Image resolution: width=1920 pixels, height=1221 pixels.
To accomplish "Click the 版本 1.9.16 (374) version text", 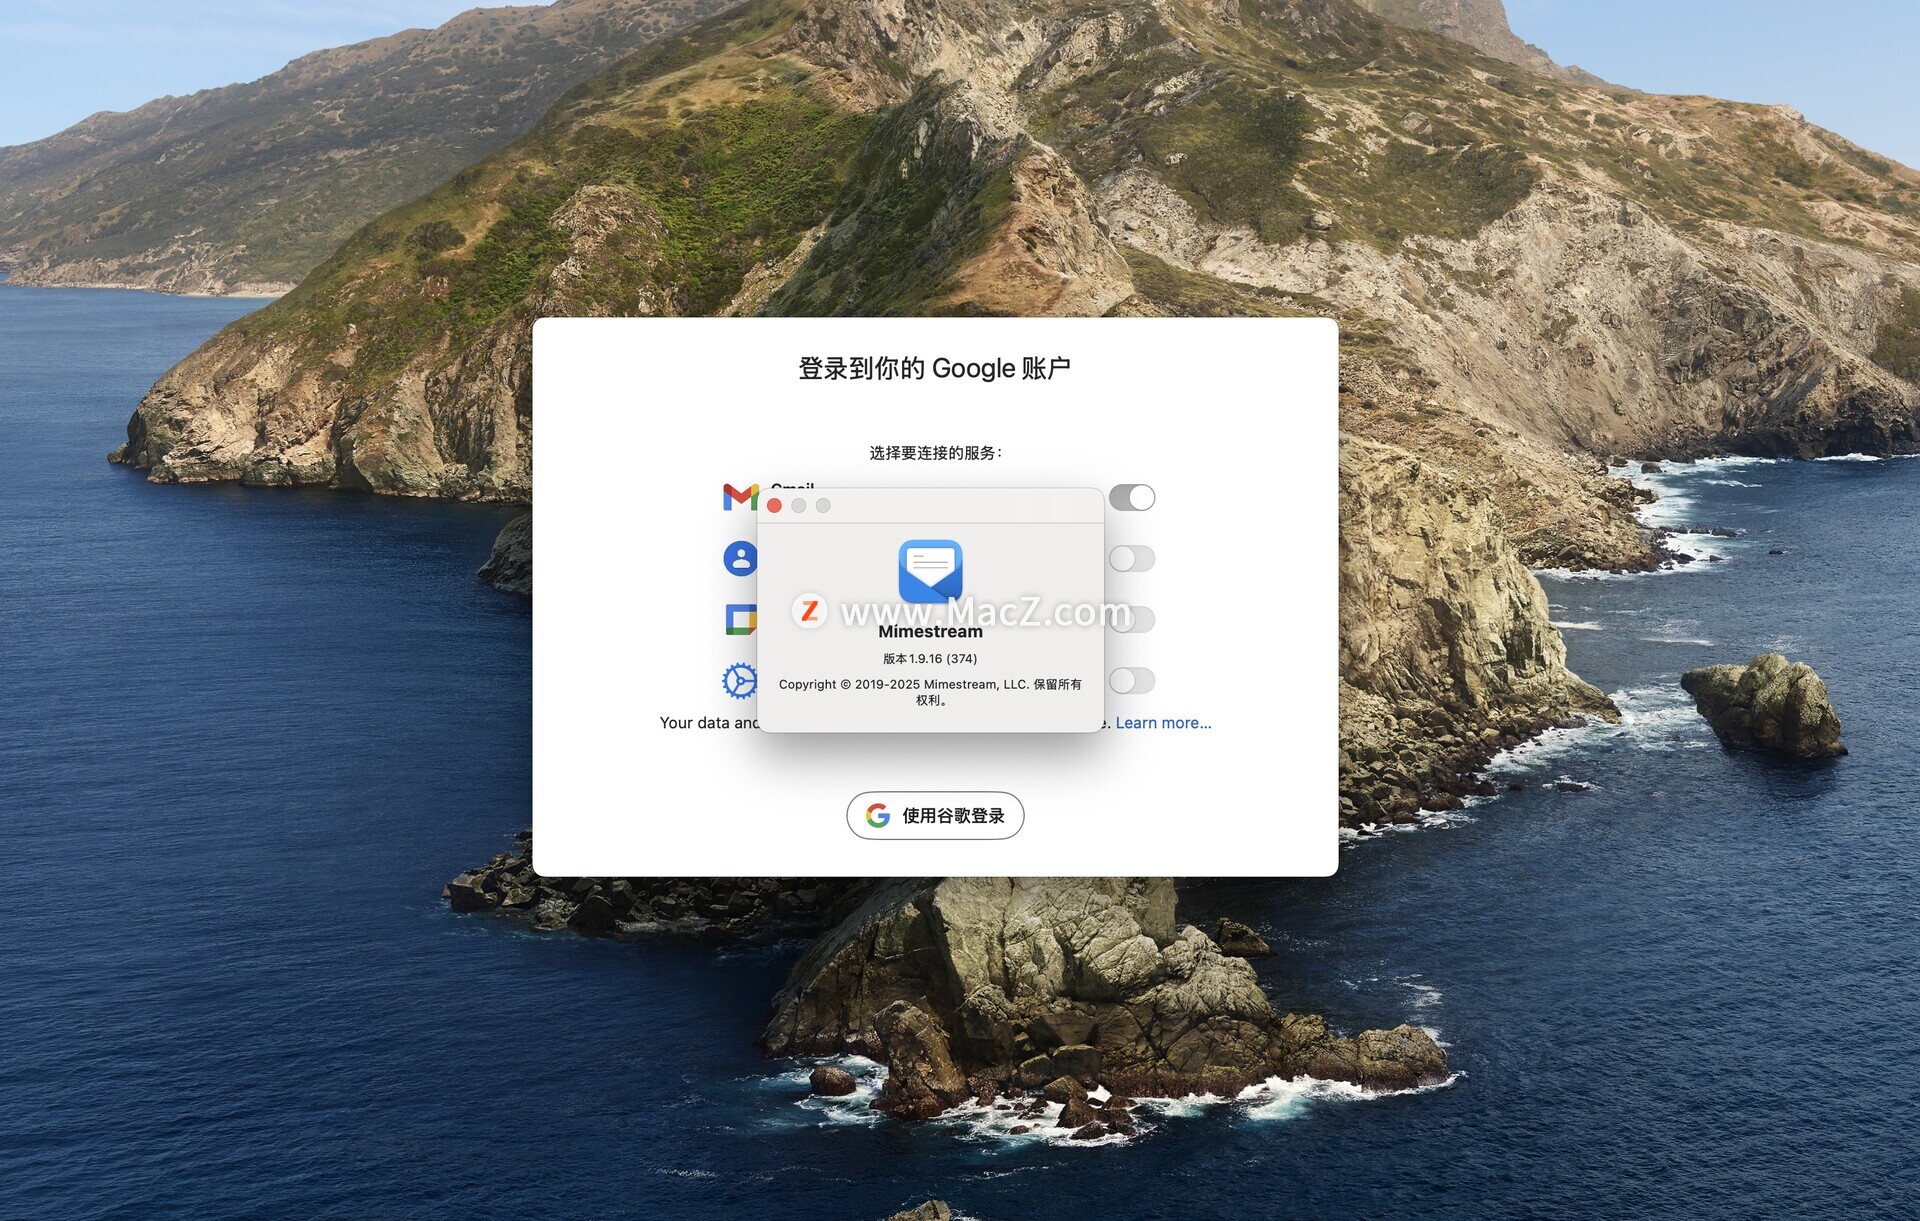I will coord(930,659).
